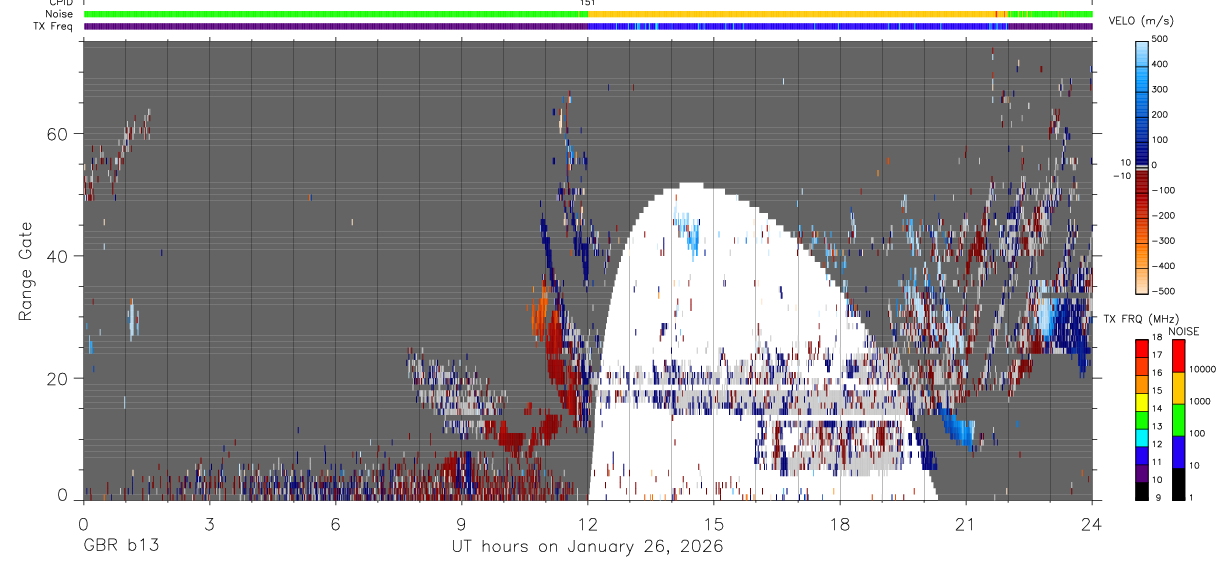Click the '6' hour tick on the UT axis
The image size is (1228, 567).
click(x=335, y=524)
